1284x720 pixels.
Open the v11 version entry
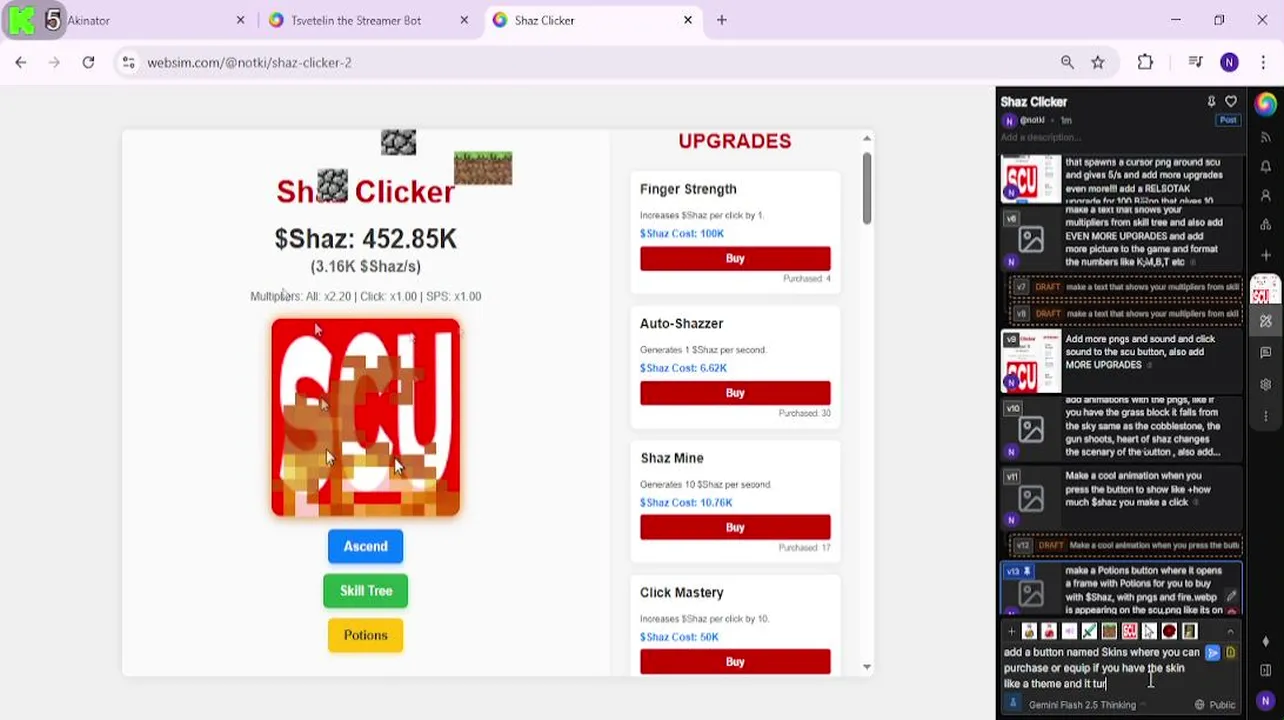coord(1121,497)
